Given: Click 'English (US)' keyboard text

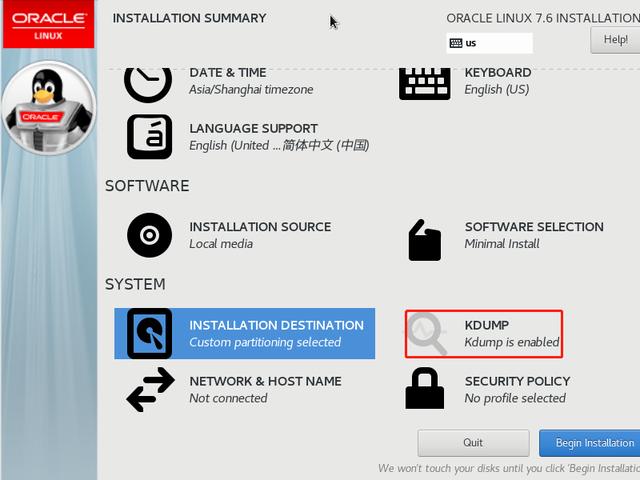Looking at the screenshot, I should (497, 89).
